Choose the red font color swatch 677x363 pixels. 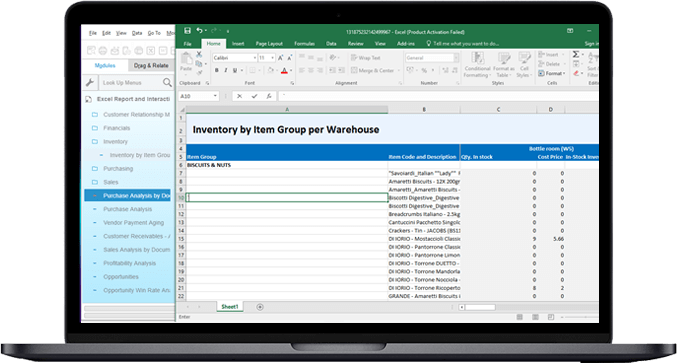point(284,70)
